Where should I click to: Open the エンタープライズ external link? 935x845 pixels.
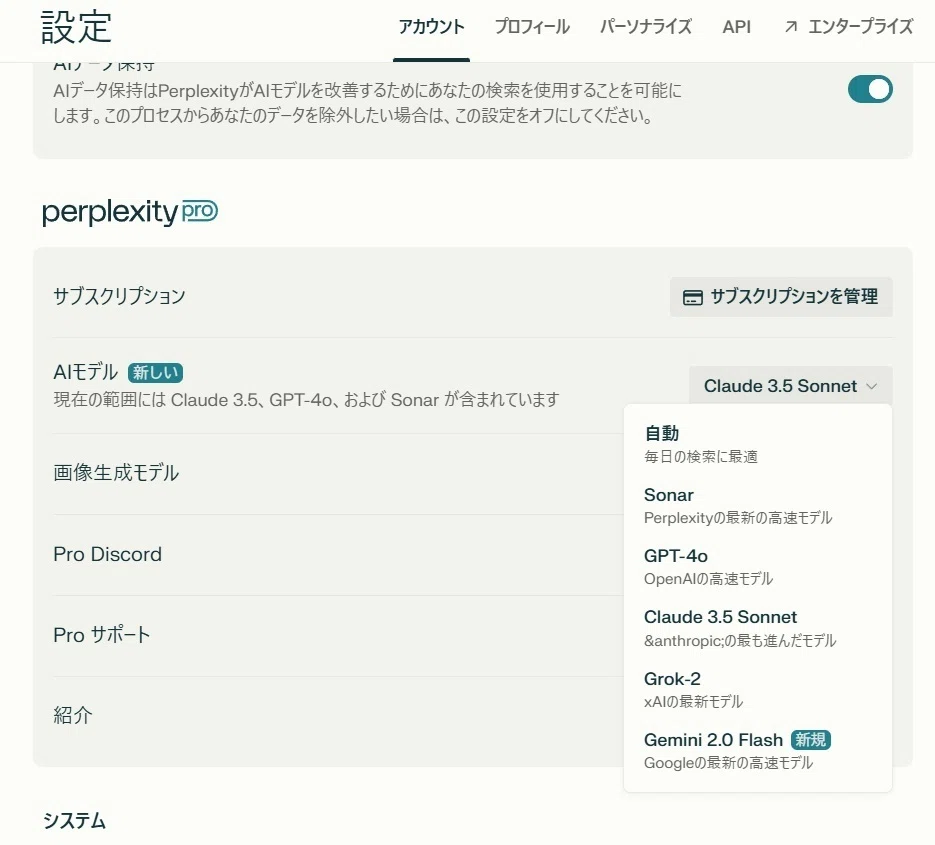849,27
